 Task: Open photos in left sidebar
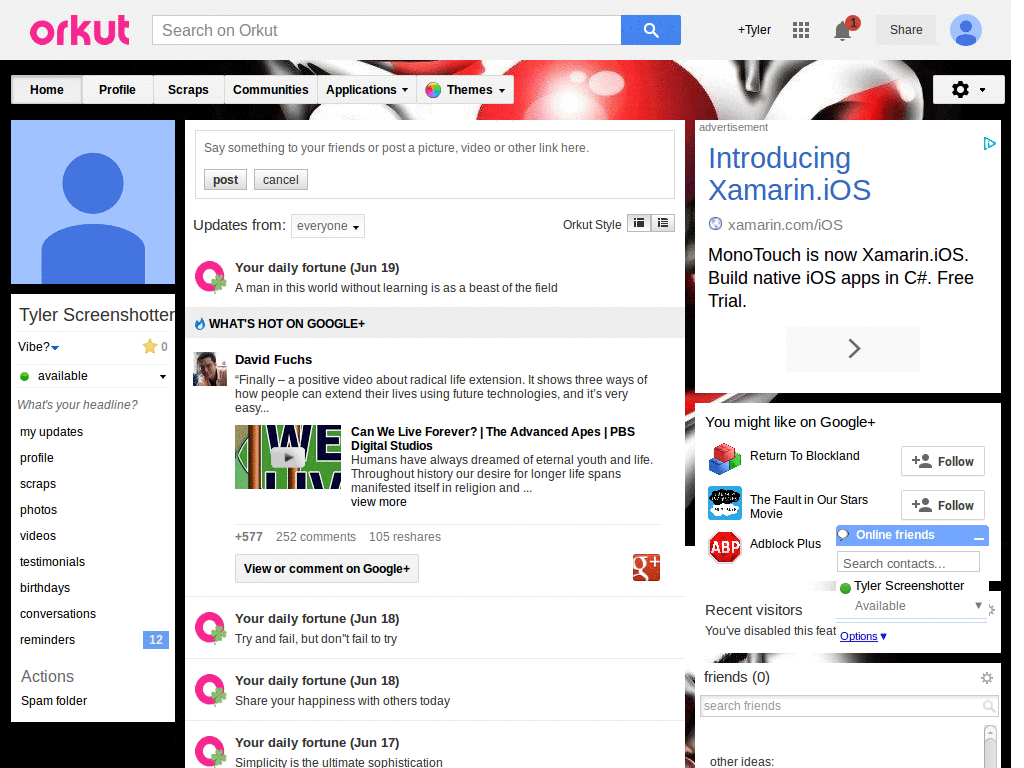coord(38,510)
